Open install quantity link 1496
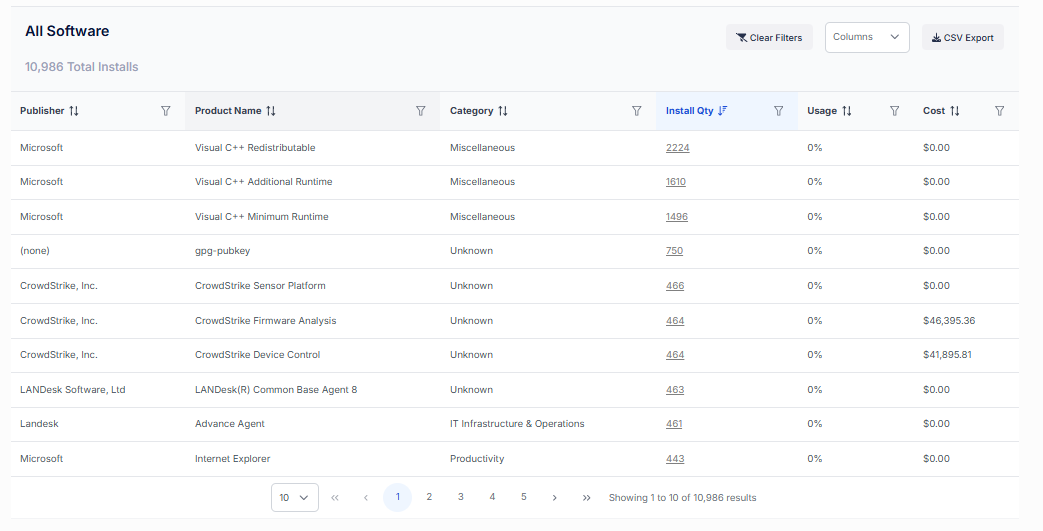 pos(676,217)
